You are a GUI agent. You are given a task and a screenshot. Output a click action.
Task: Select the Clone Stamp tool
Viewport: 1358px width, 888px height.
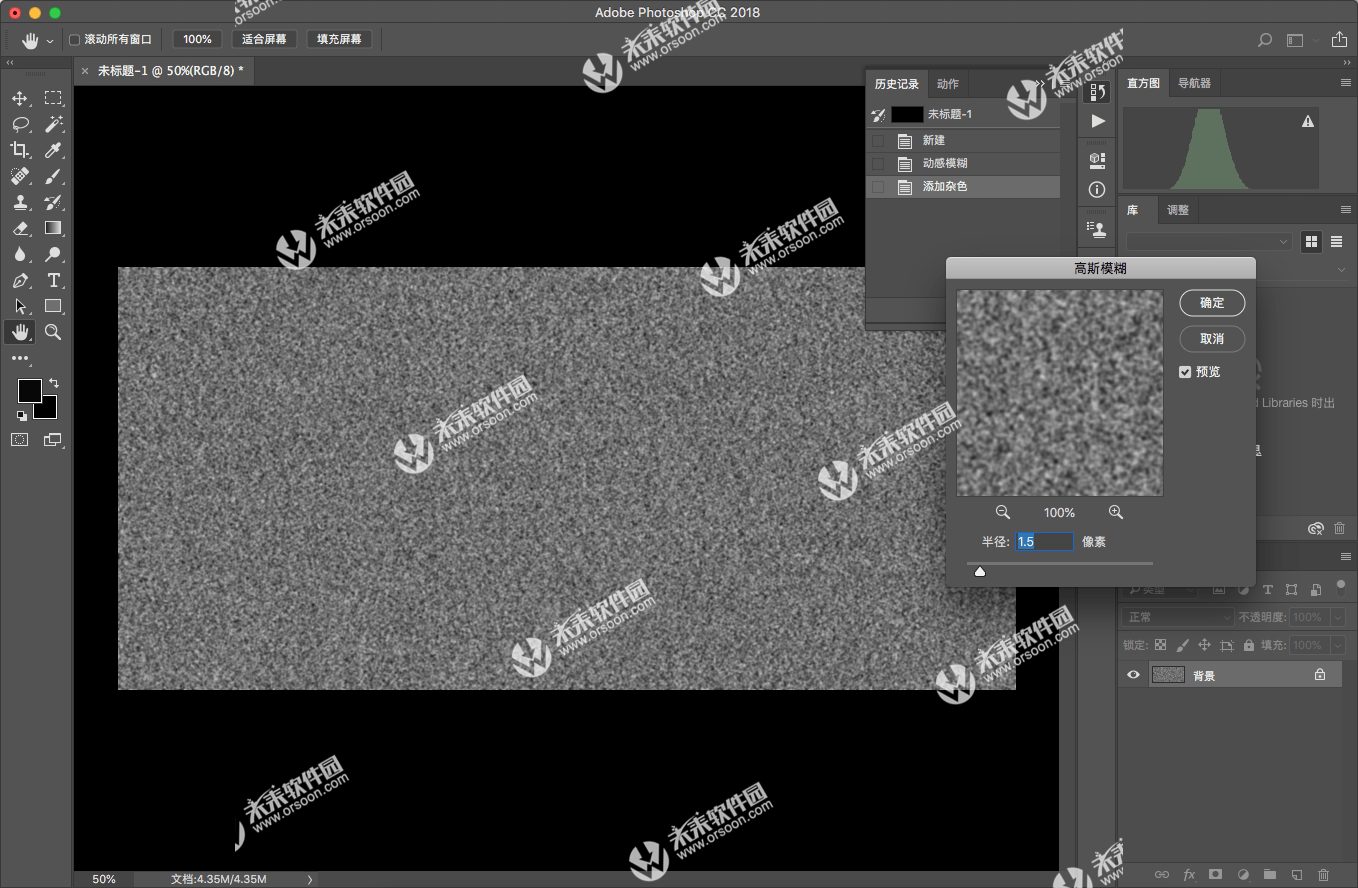point(19,202)
